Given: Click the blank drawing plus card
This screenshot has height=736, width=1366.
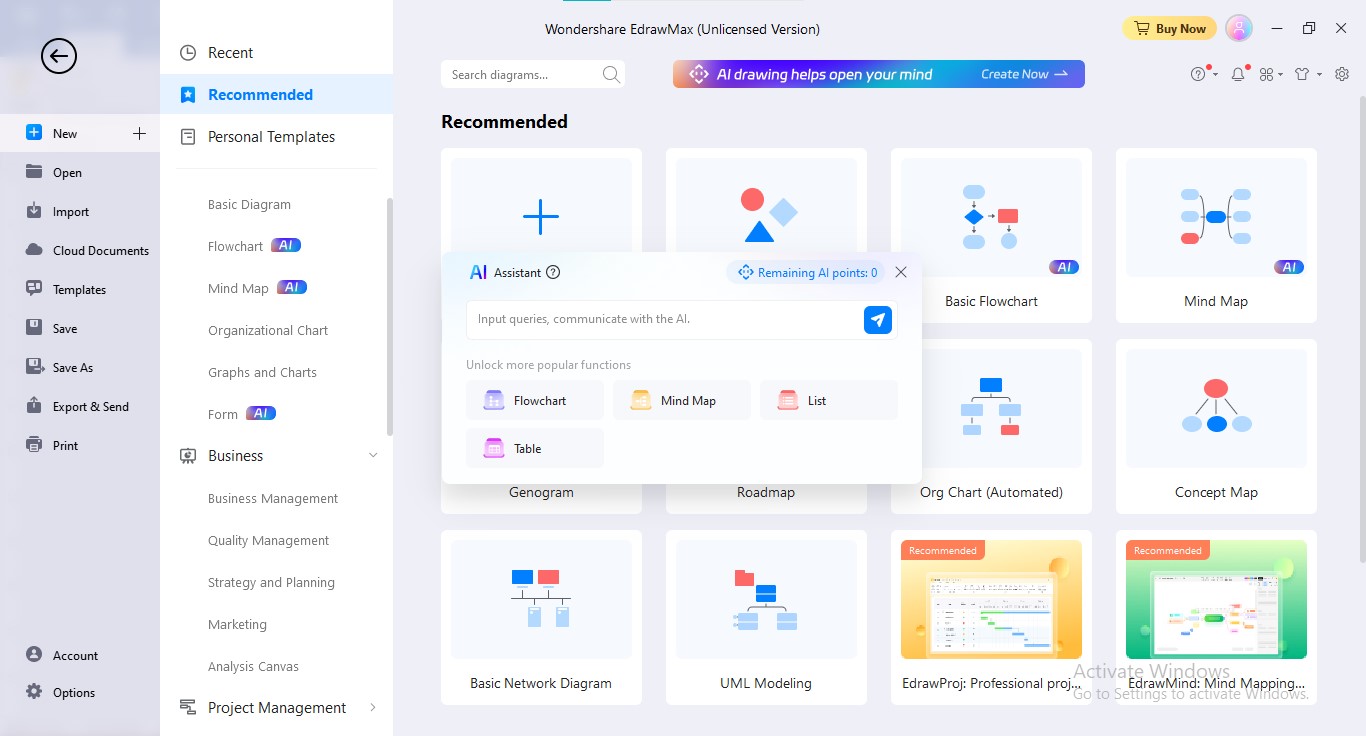Looking at the screenshot, I should [541, 217].
